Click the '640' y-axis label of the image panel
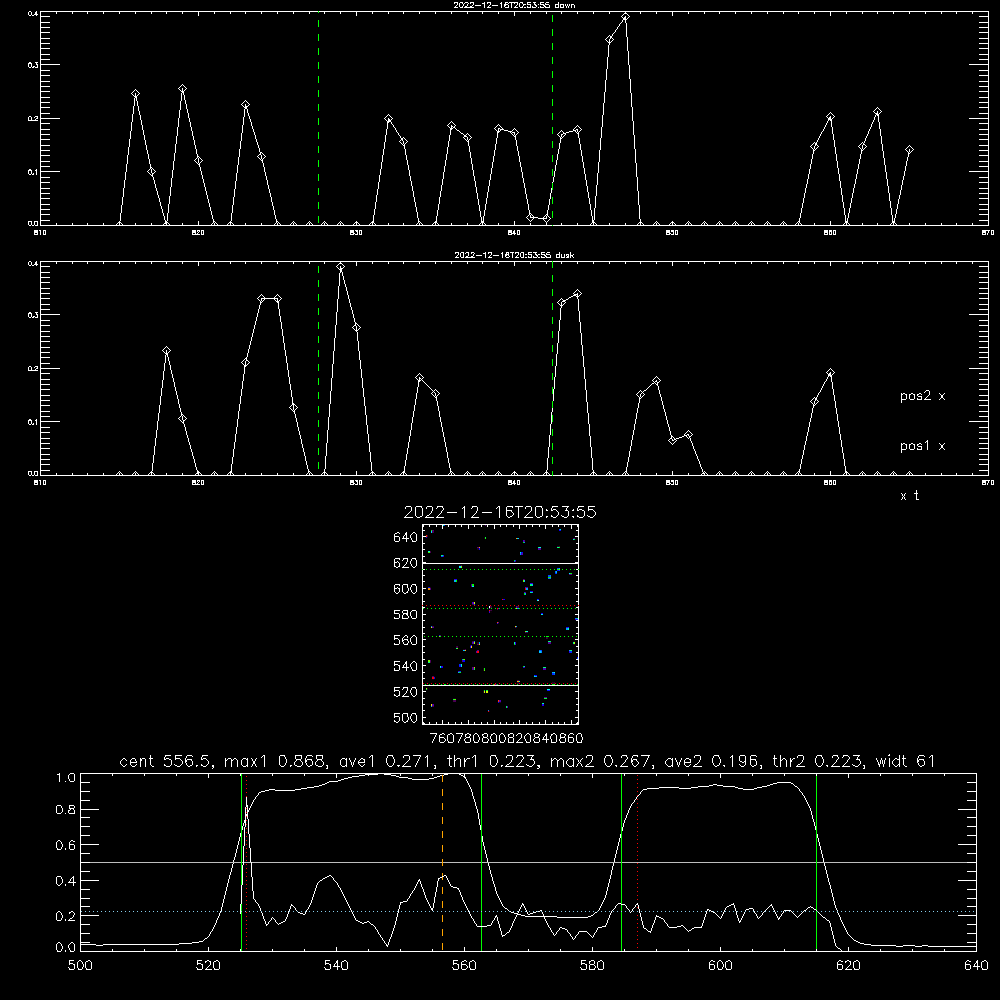This screenshot has height=1000, width=1000. pyautogui.click(x=406, y=537)
